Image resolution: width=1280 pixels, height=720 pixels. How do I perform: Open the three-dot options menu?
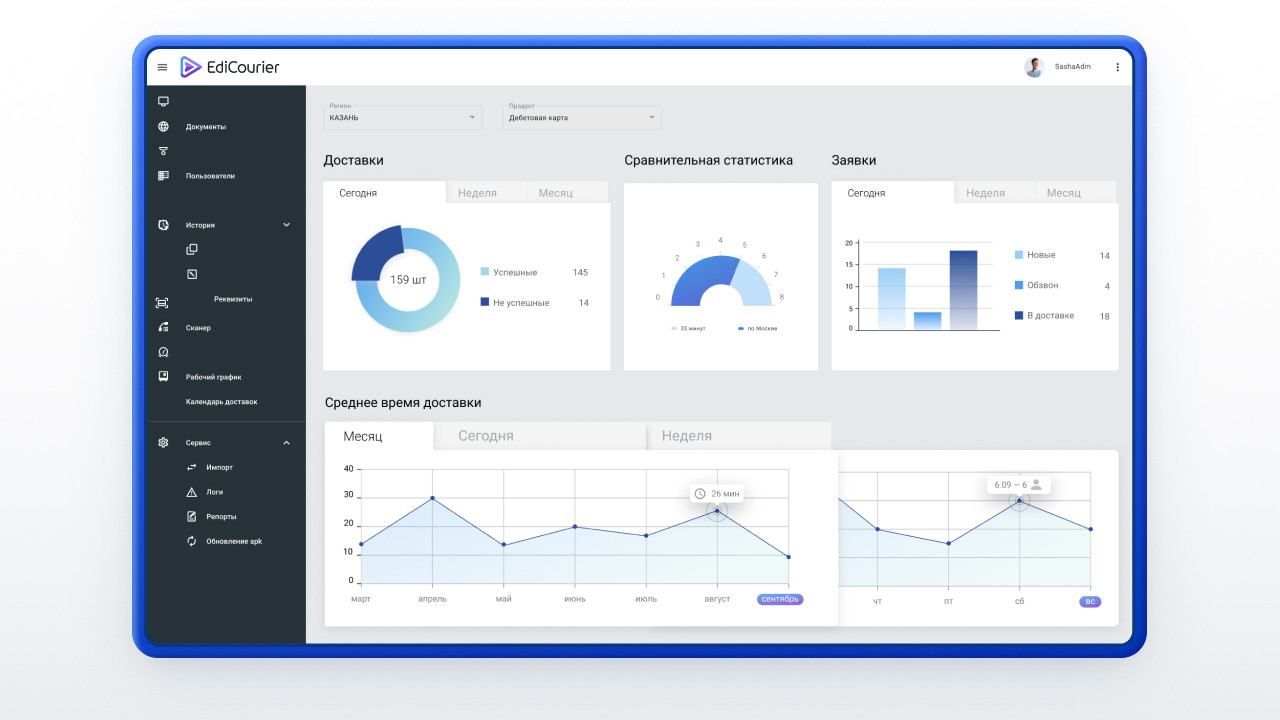[1118, 67]
